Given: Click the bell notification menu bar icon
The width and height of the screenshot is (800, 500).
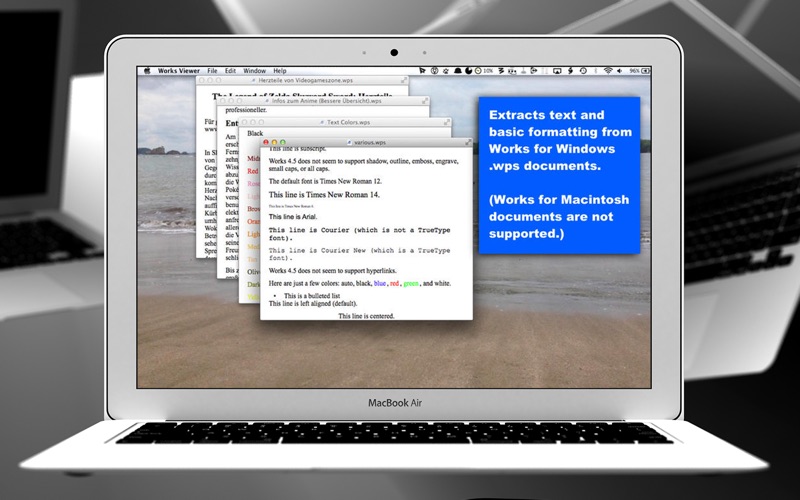Looking at the screenshot, I should tap(458, 71).
